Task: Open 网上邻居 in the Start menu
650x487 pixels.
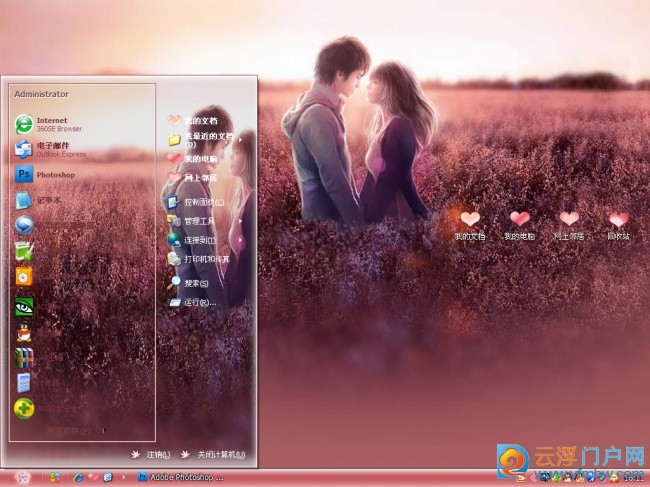Action: coord(193,178)
